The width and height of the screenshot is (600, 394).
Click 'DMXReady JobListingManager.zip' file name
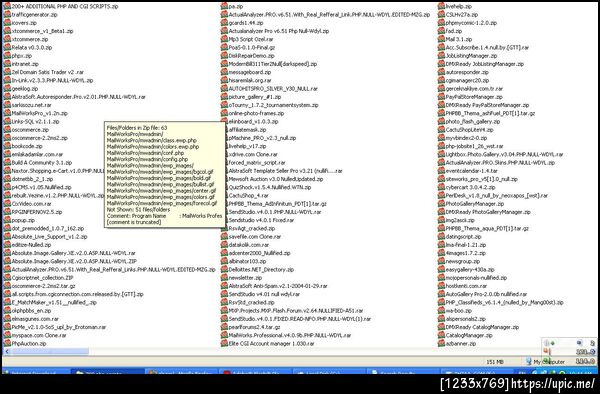pyautogui.click(x=485, y=64)
